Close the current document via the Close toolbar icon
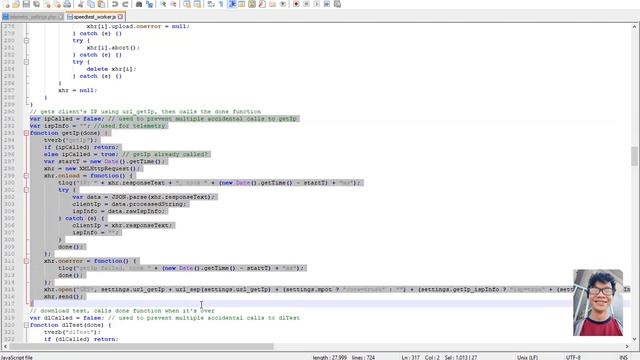640x360 pixels. [x=47, y=4]
